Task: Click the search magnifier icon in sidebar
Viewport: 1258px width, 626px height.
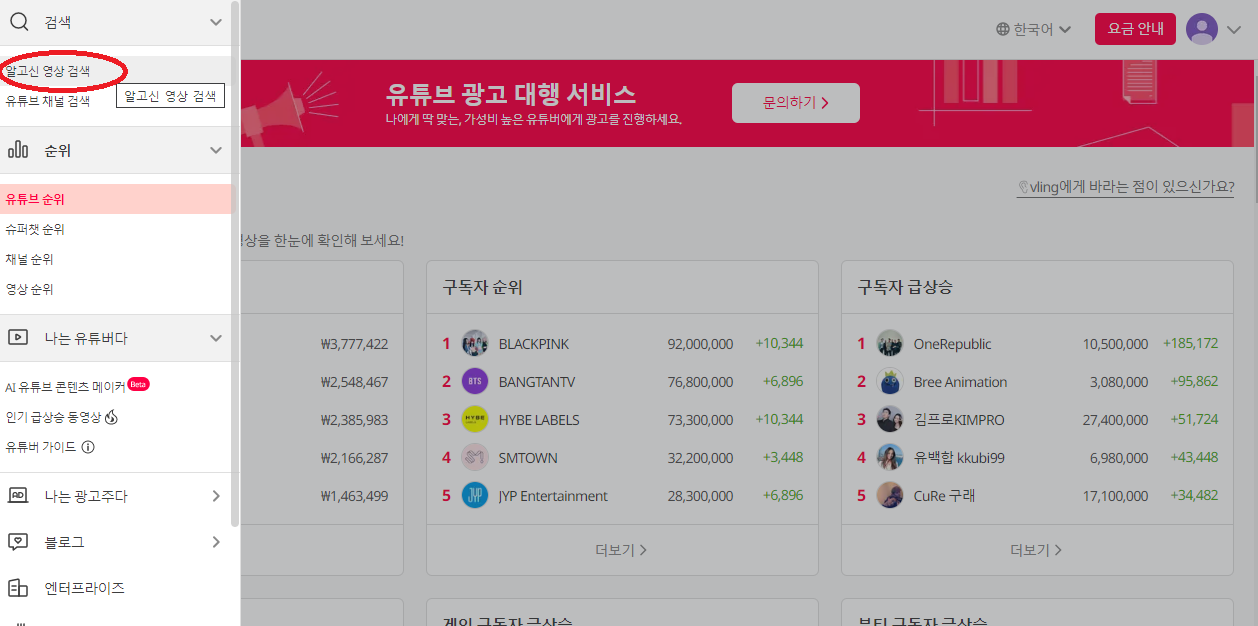Action: click(18, 22)
